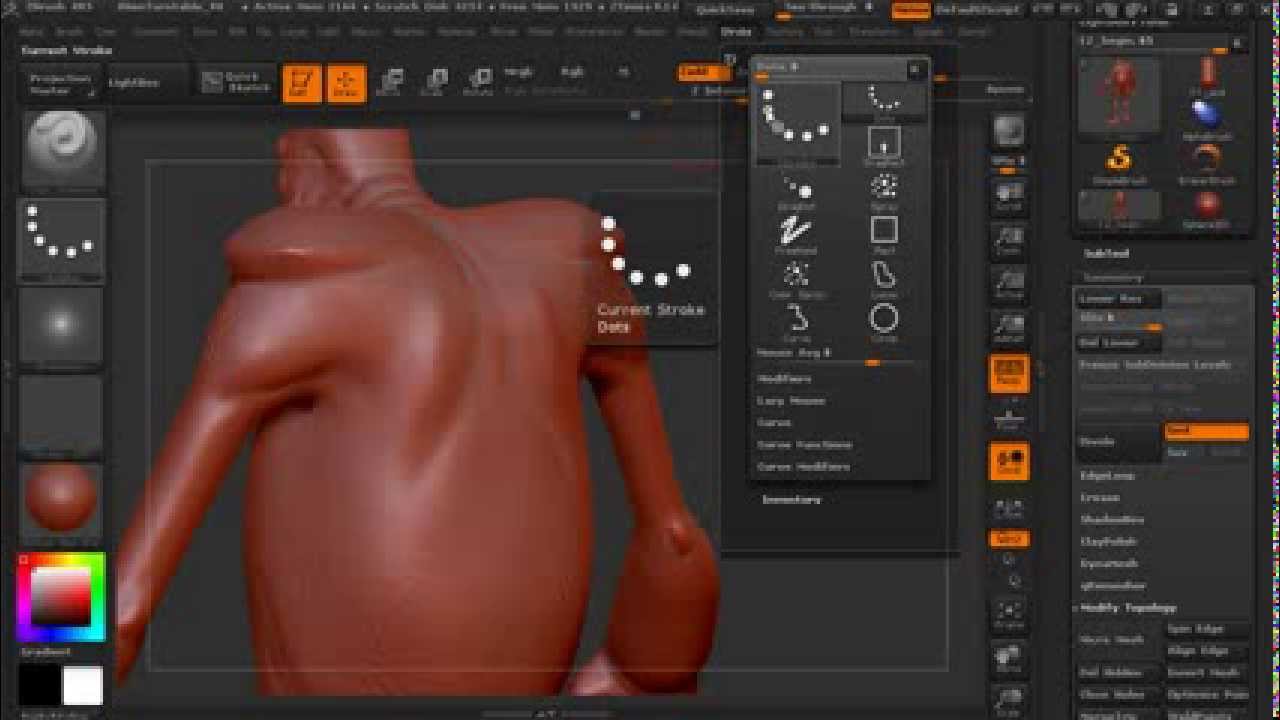The image size is (1280, 720).
Task: Open the Stroke menu in menu bar
Action: (736, 32)
